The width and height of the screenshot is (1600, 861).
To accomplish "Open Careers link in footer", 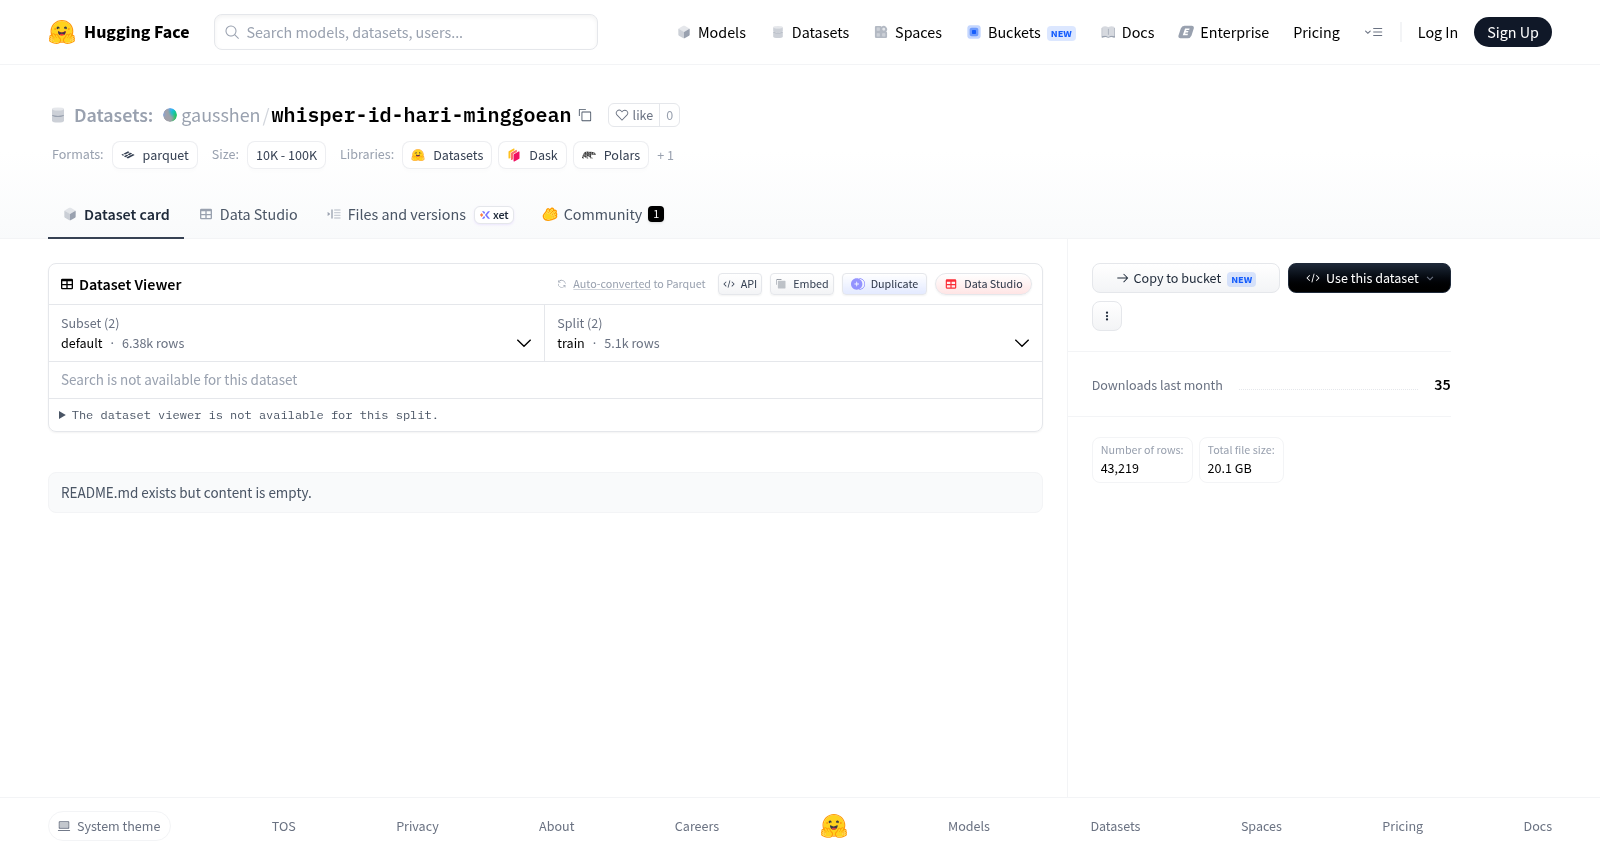I will 697,826.
